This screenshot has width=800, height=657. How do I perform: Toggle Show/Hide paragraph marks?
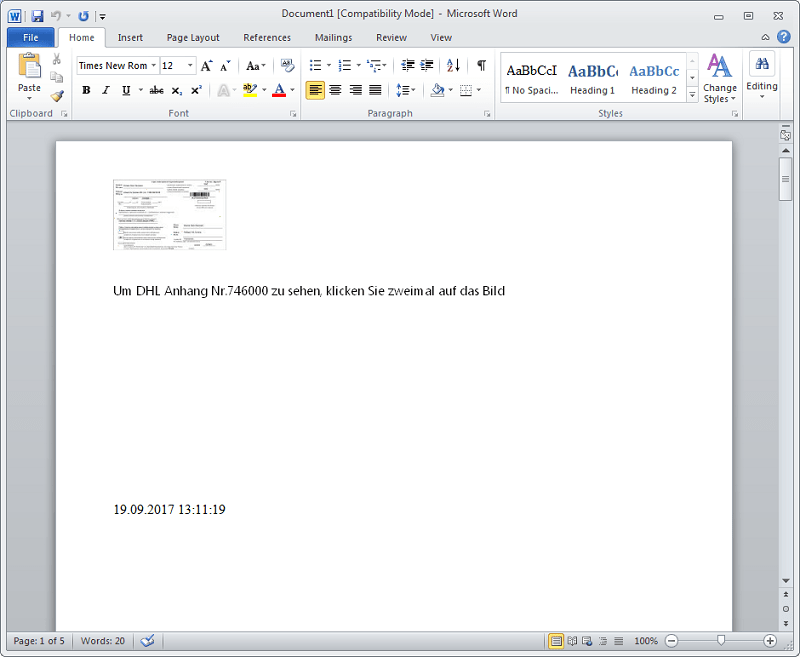481,65
